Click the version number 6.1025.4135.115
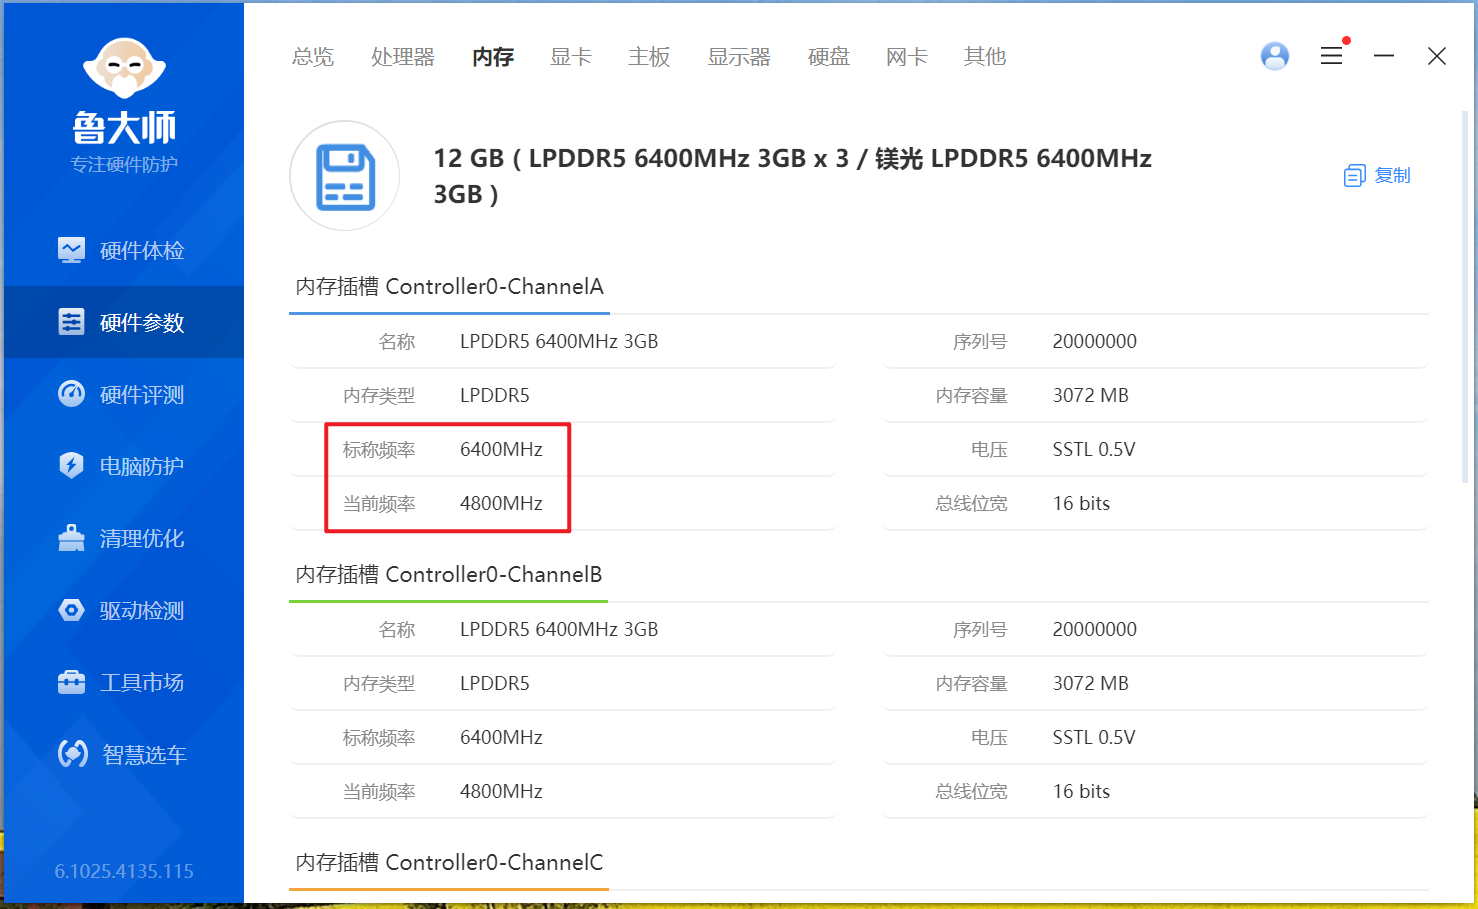1478x909 pixels. click(124, 871)
